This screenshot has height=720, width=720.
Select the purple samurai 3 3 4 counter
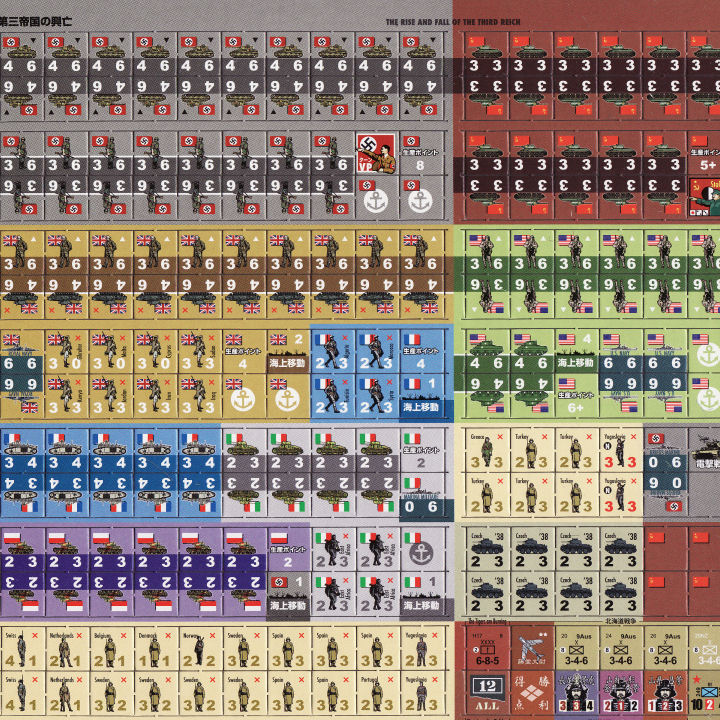[576, 694]
